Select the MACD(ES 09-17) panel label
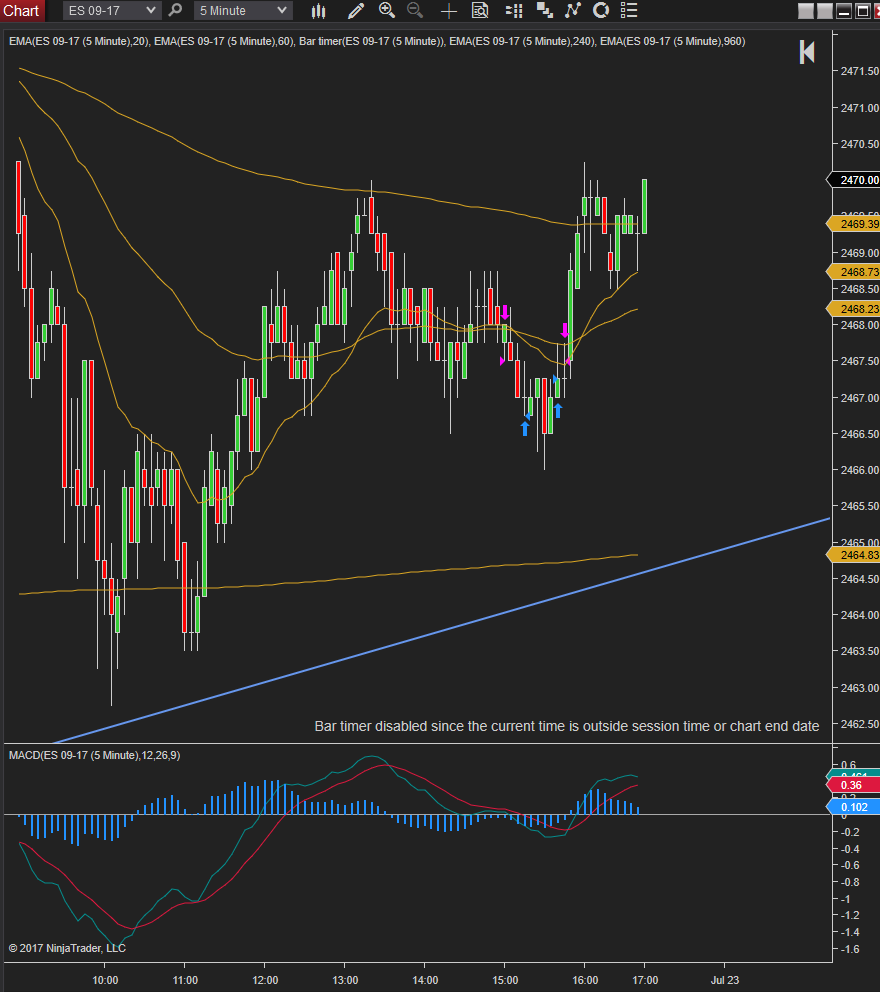The height and width of the screenshot is (992, 880). coord(94,755)
